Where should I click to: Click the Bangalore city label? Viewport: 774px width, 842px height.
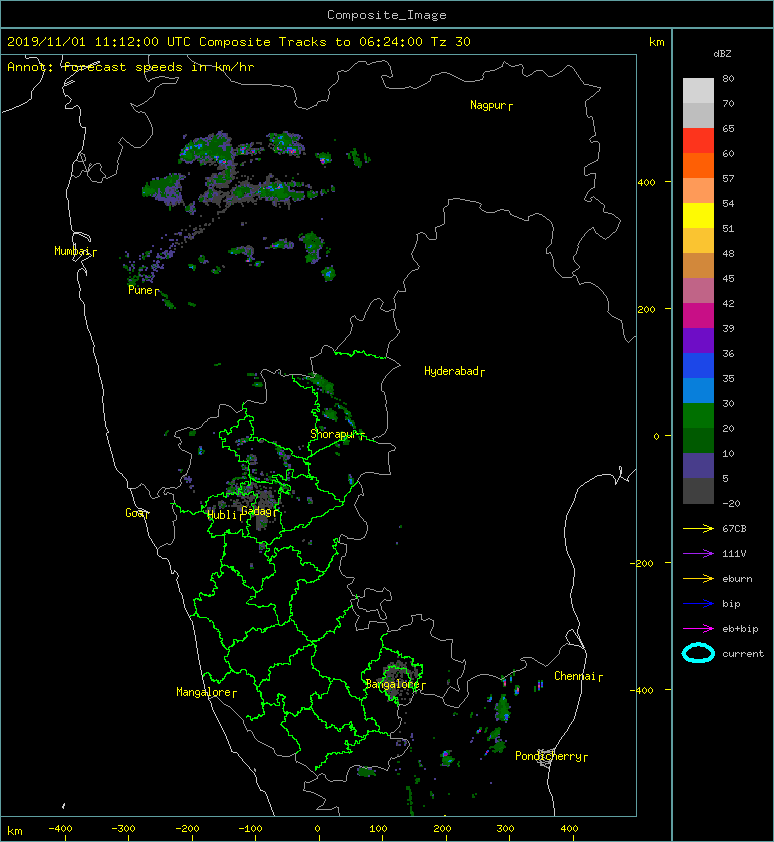point(395,685)
